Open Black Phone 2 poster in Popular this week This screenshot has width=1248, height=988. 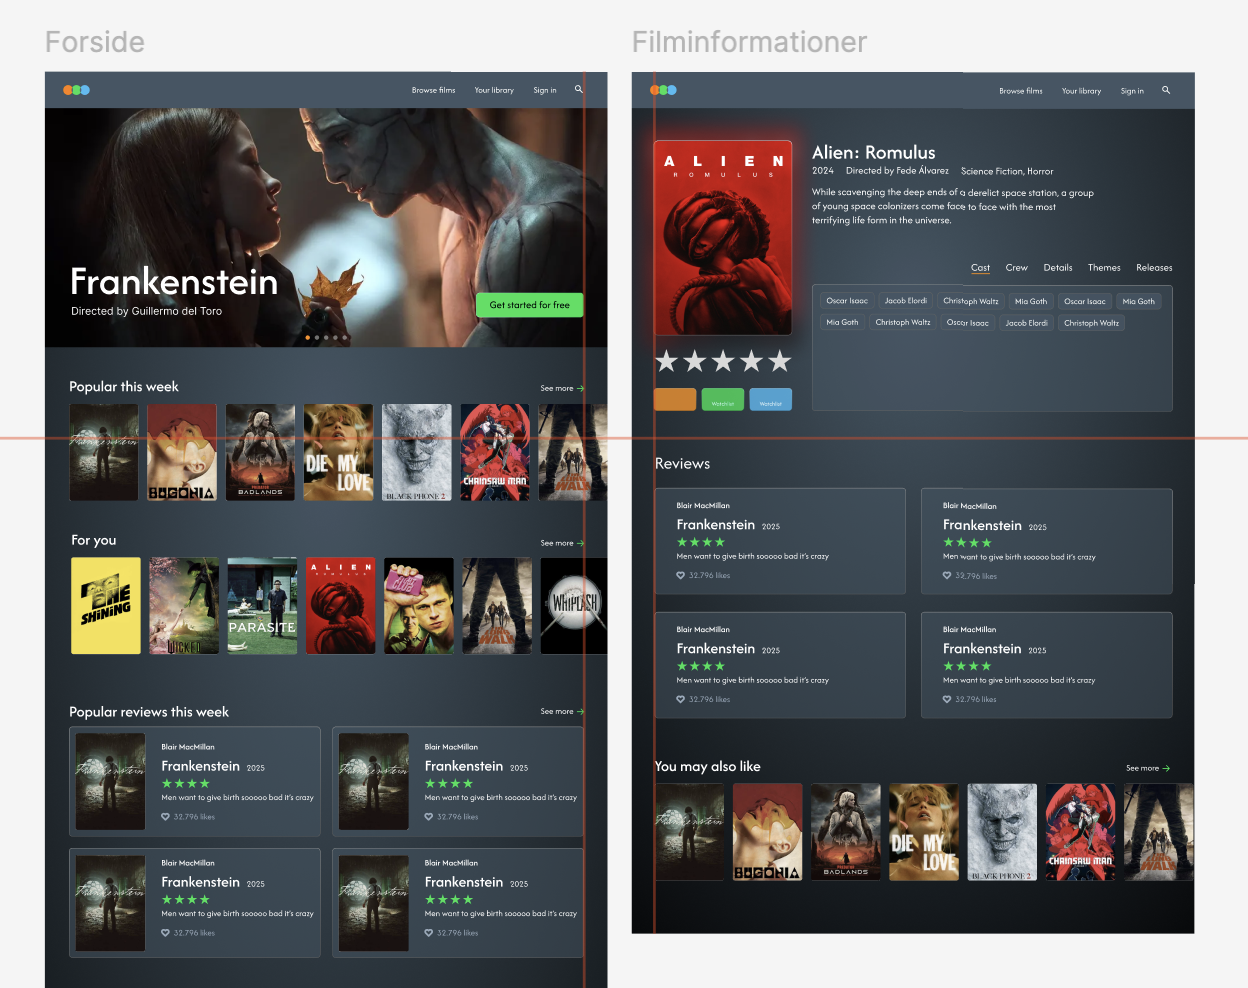(x=417, y=452)
